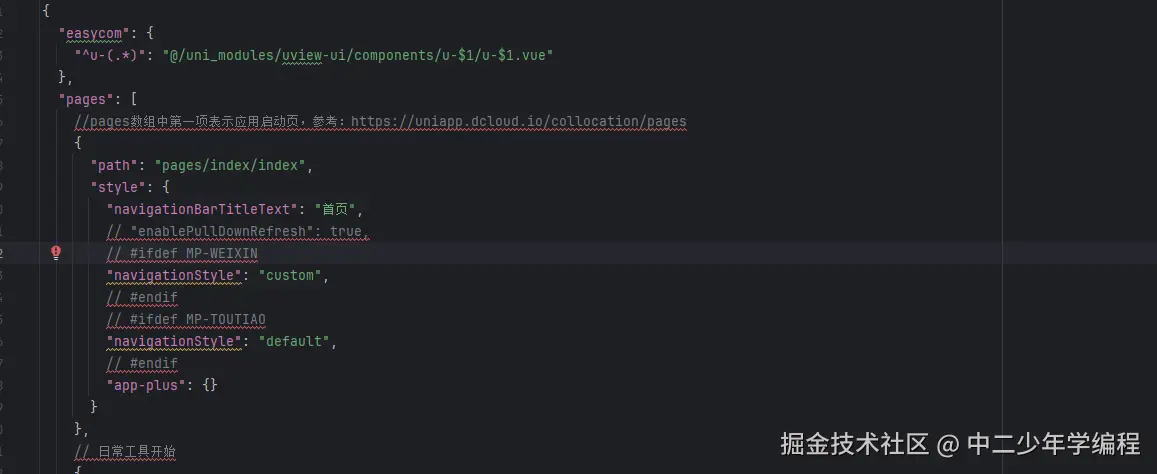Click the "path" key
The height and width of the screenshot is (474, 1157).
[114, 165]
